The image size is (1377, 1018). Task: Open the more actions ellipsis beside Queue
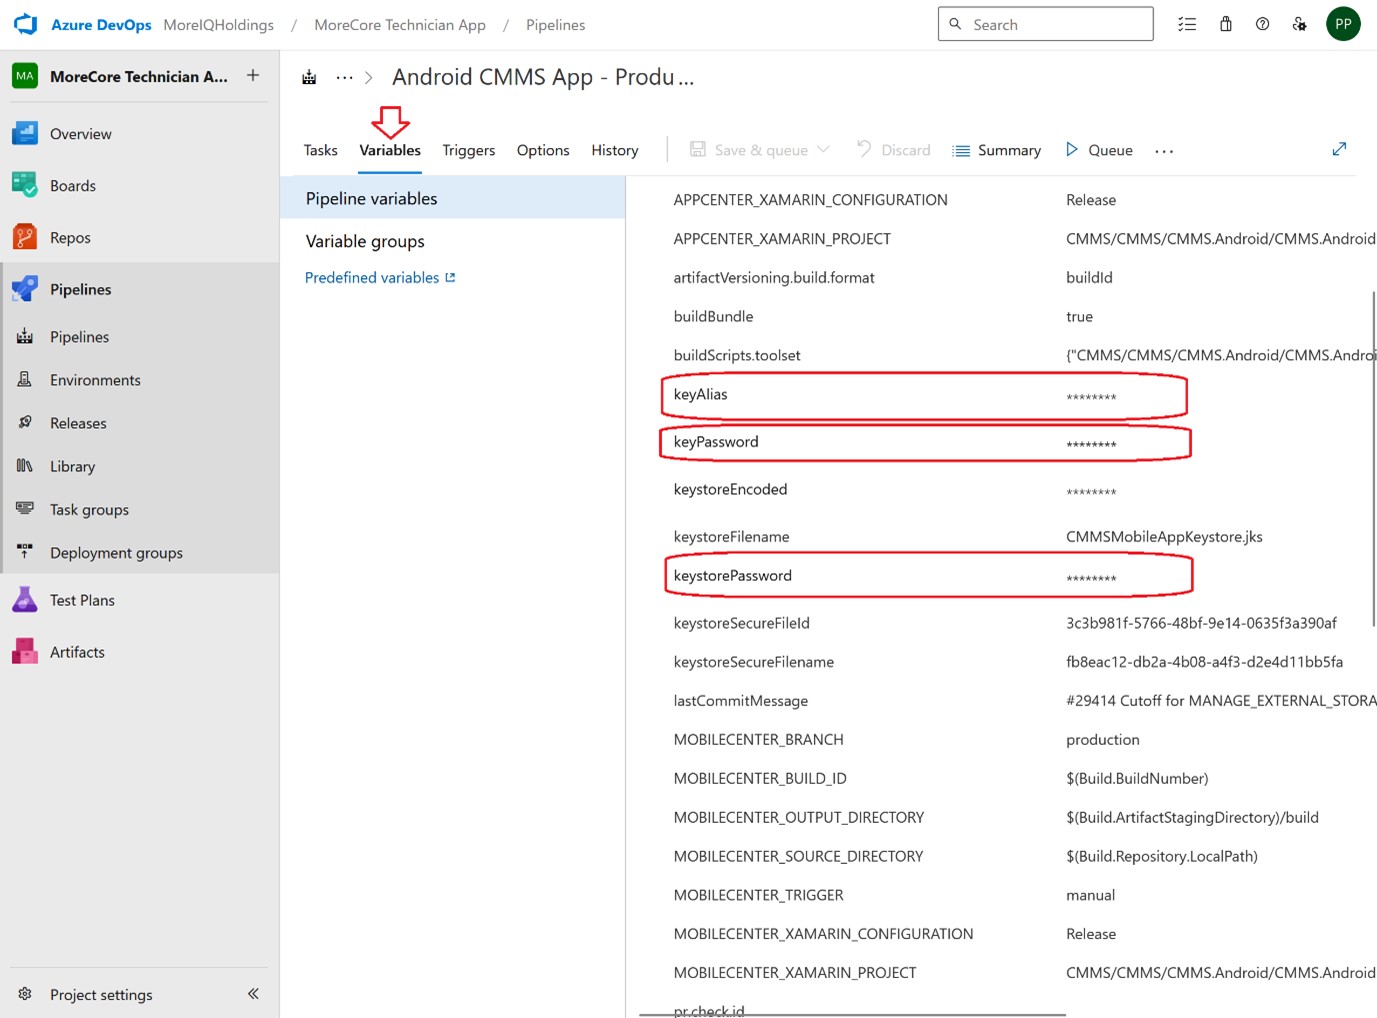(1164, 151)
